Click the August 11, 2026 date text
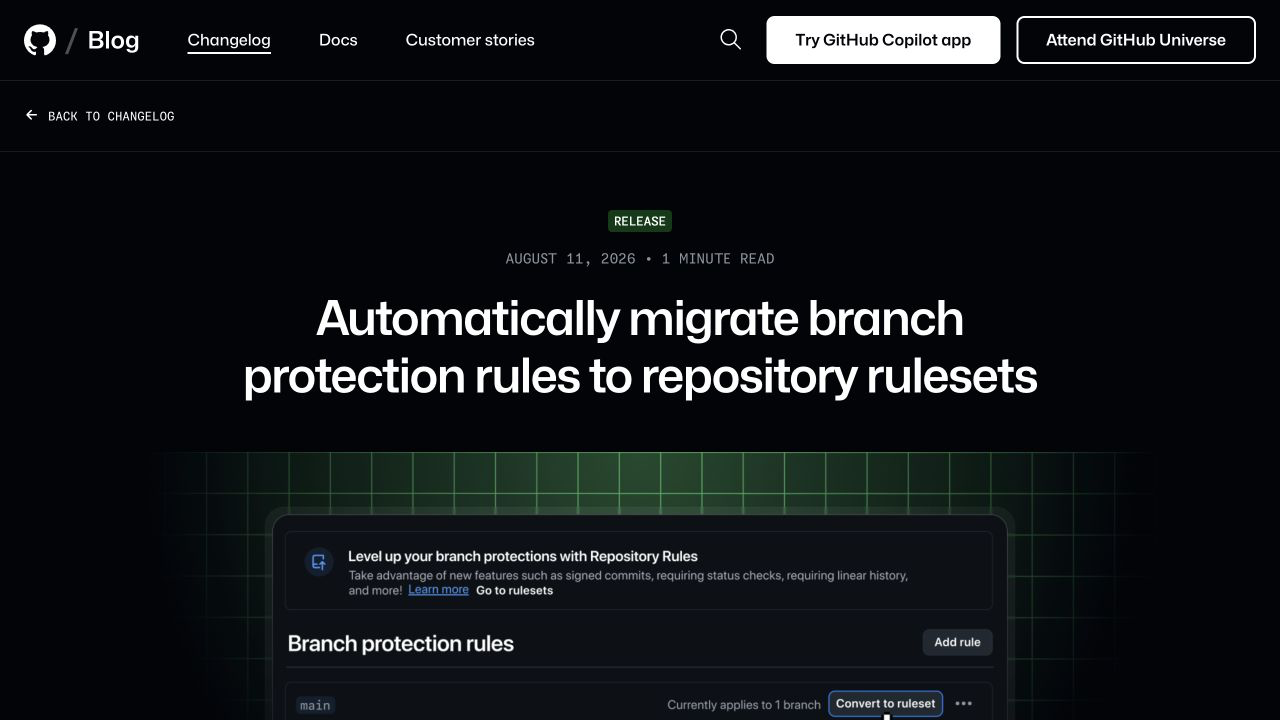The height and width of the screenshot is (720, 1280). click(x=570, y=259)
